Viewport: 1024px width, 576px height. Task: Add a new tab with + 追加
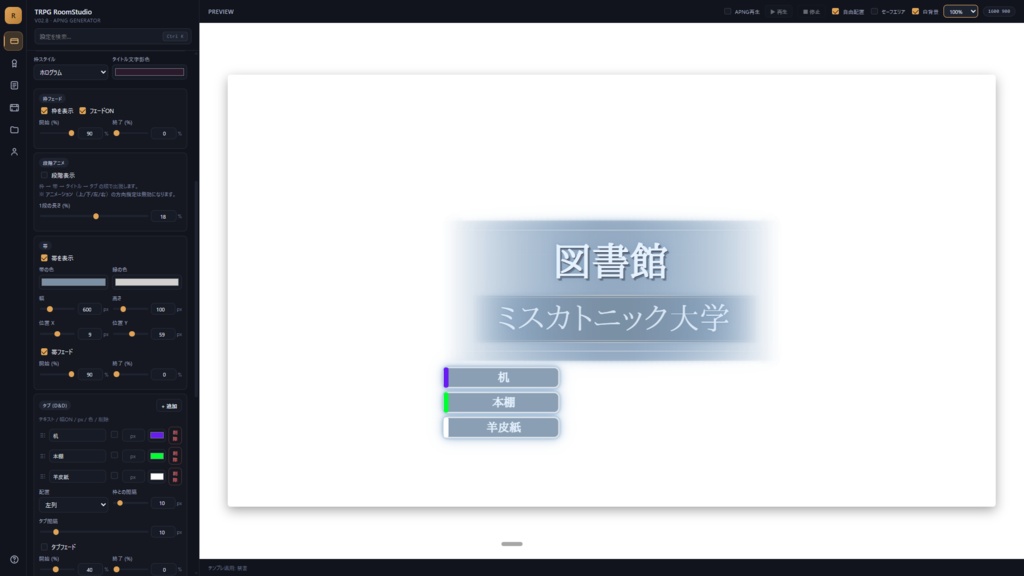[x=169, y=406]
